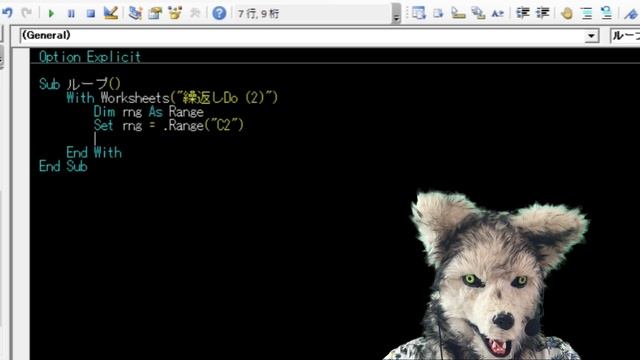Click the Set rng = .Range("C2") line
Viewport: 640px width, 360px height.
pos(169,125)
